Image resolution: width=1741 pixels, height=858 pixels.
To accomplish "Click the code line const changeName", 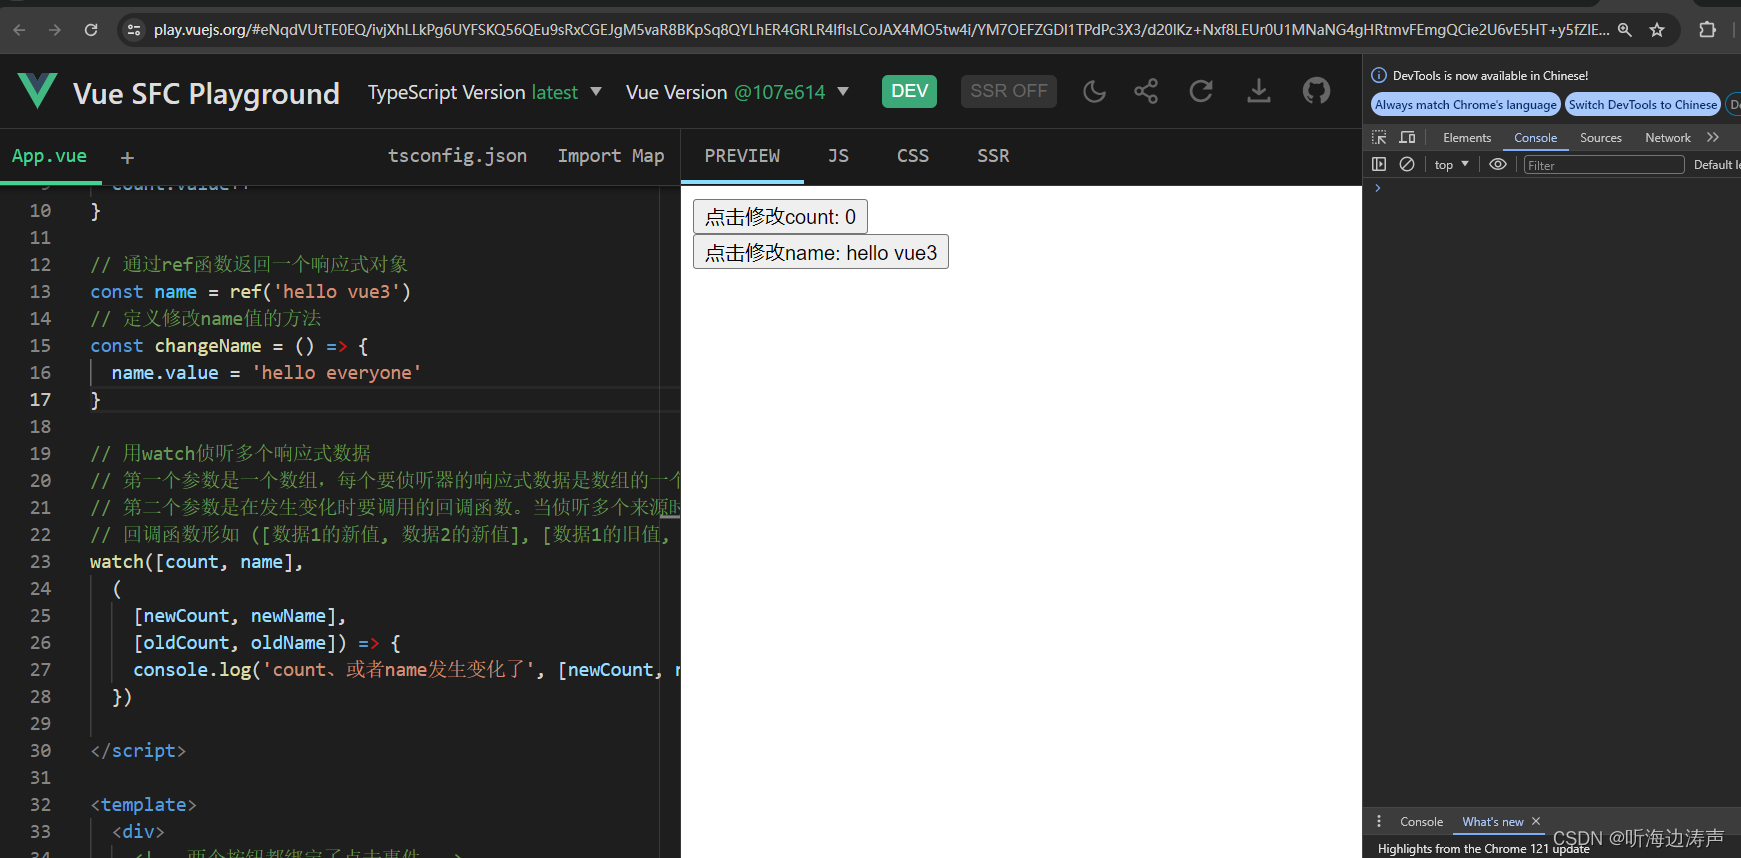I will click(x=229, y=346).
